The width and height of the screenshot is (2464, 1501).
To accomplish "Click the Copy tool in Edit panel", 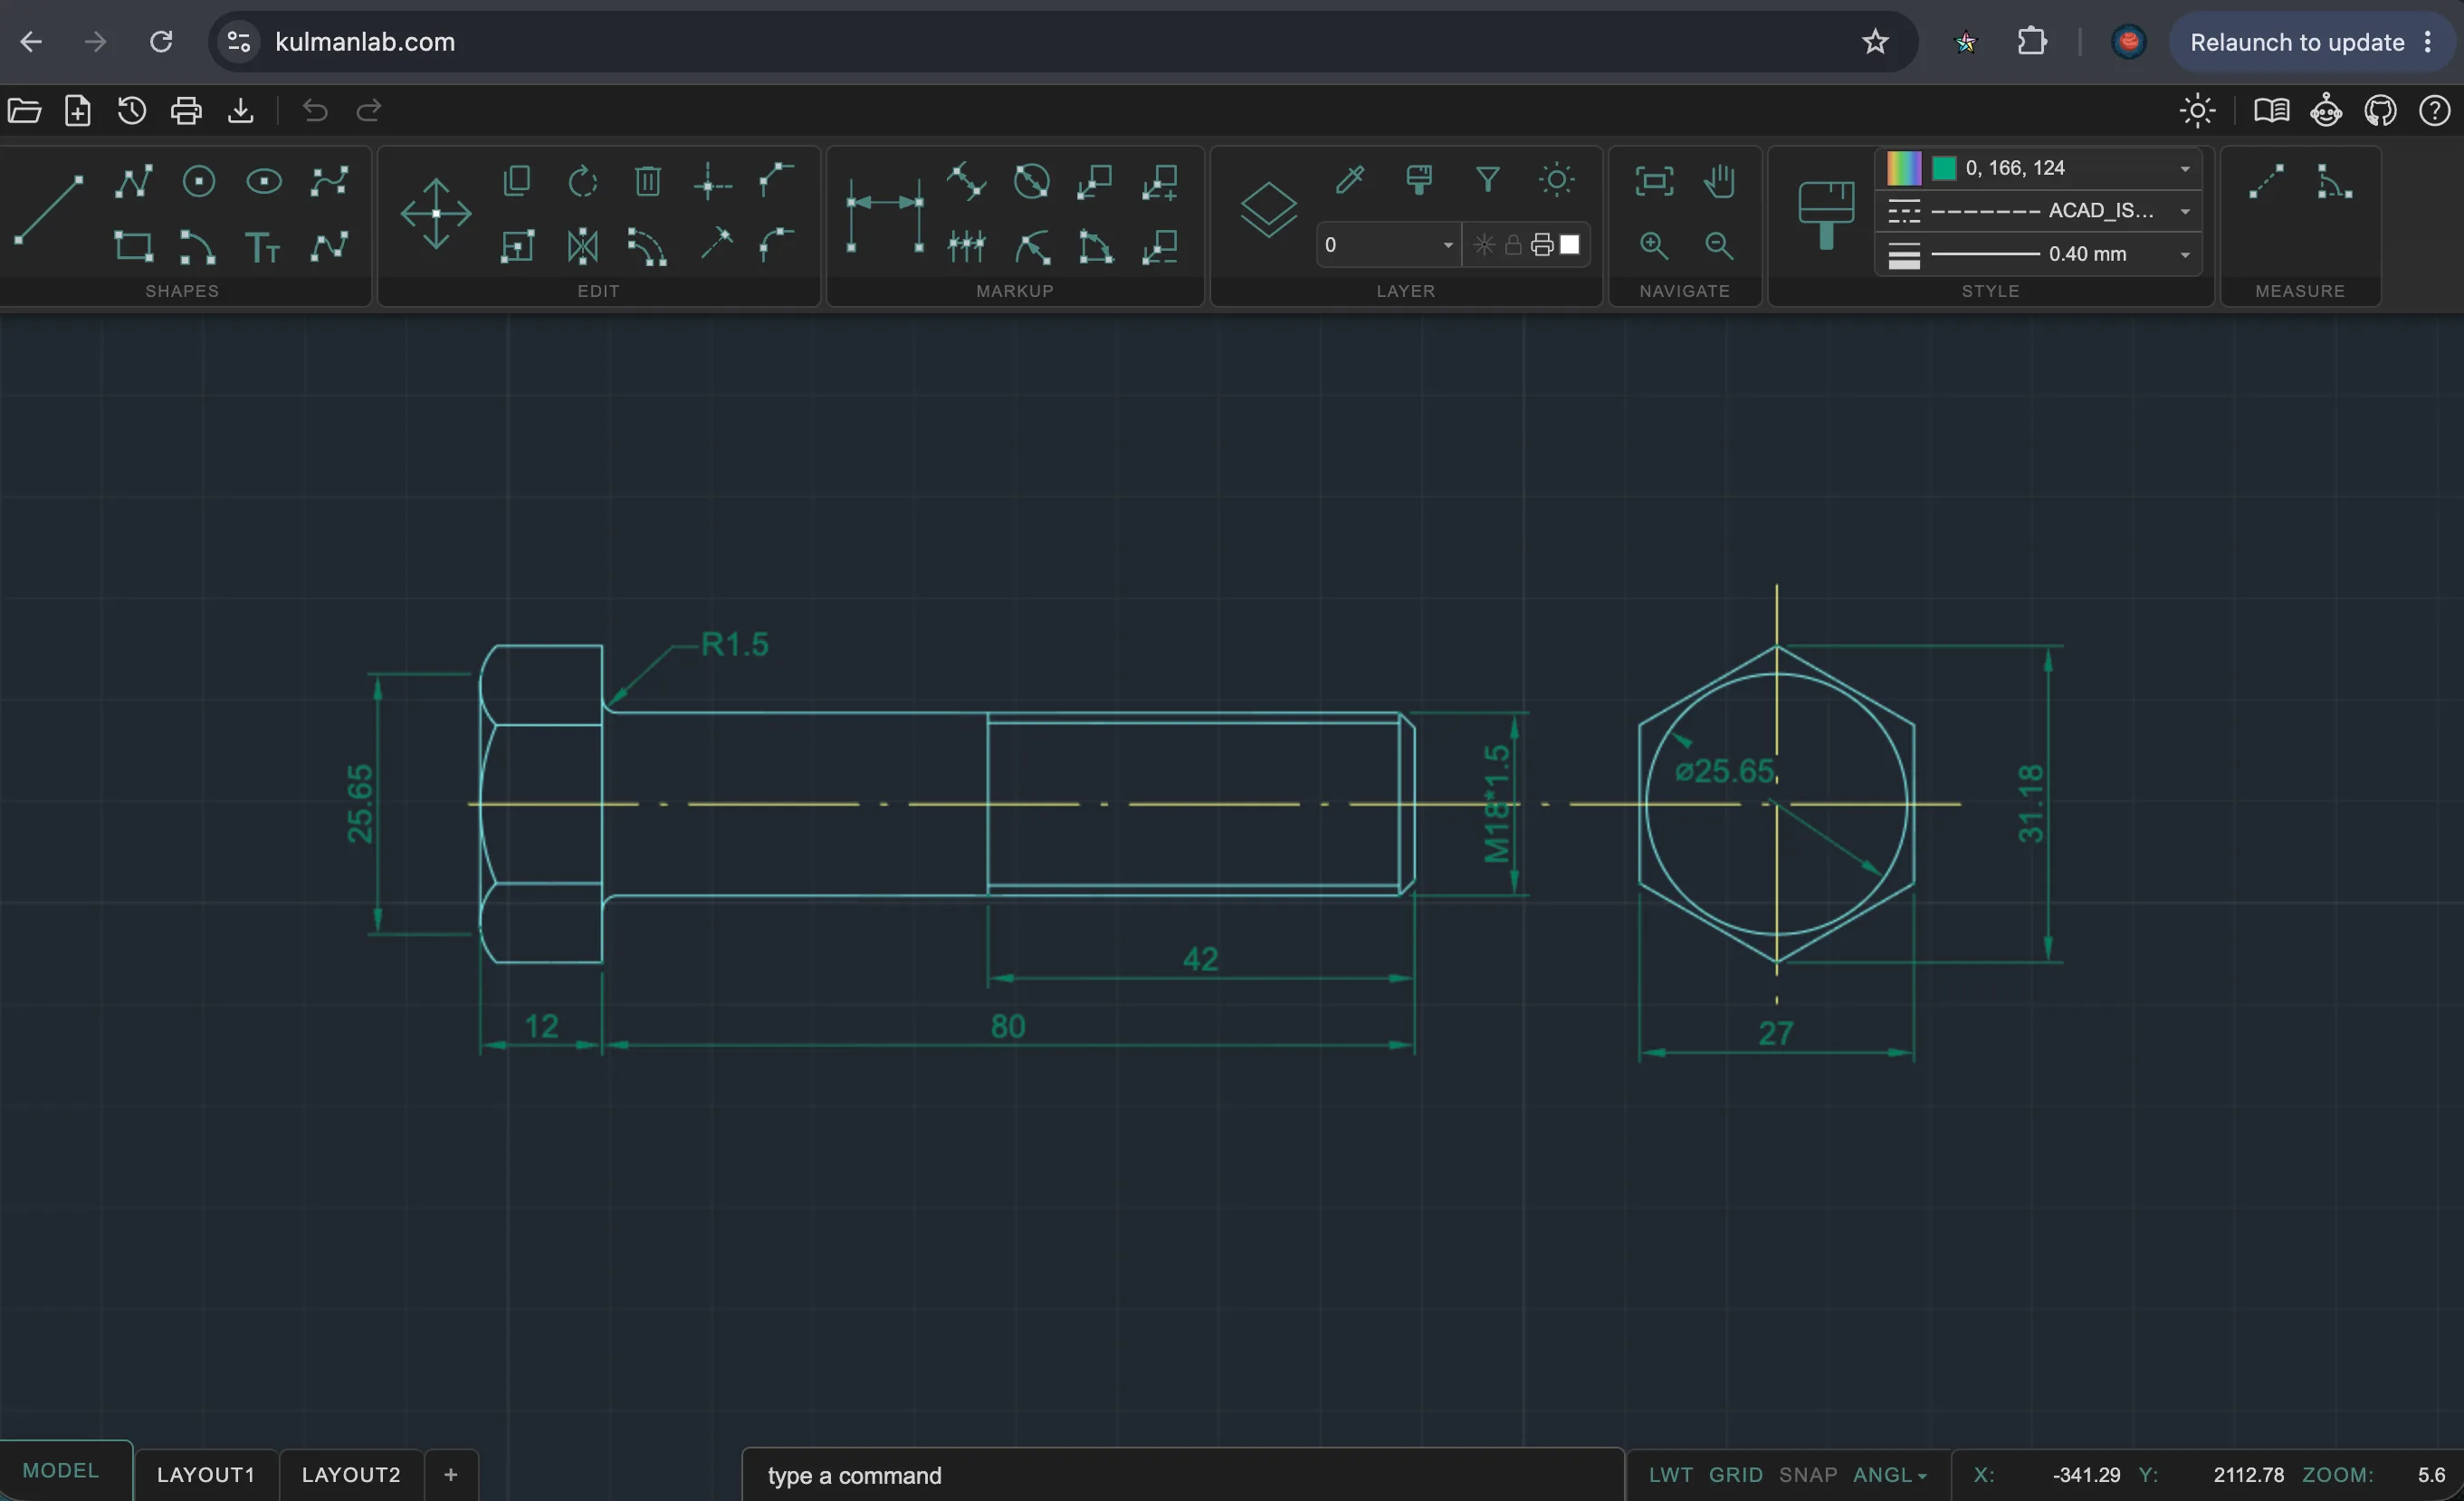I will click(517, 181).
